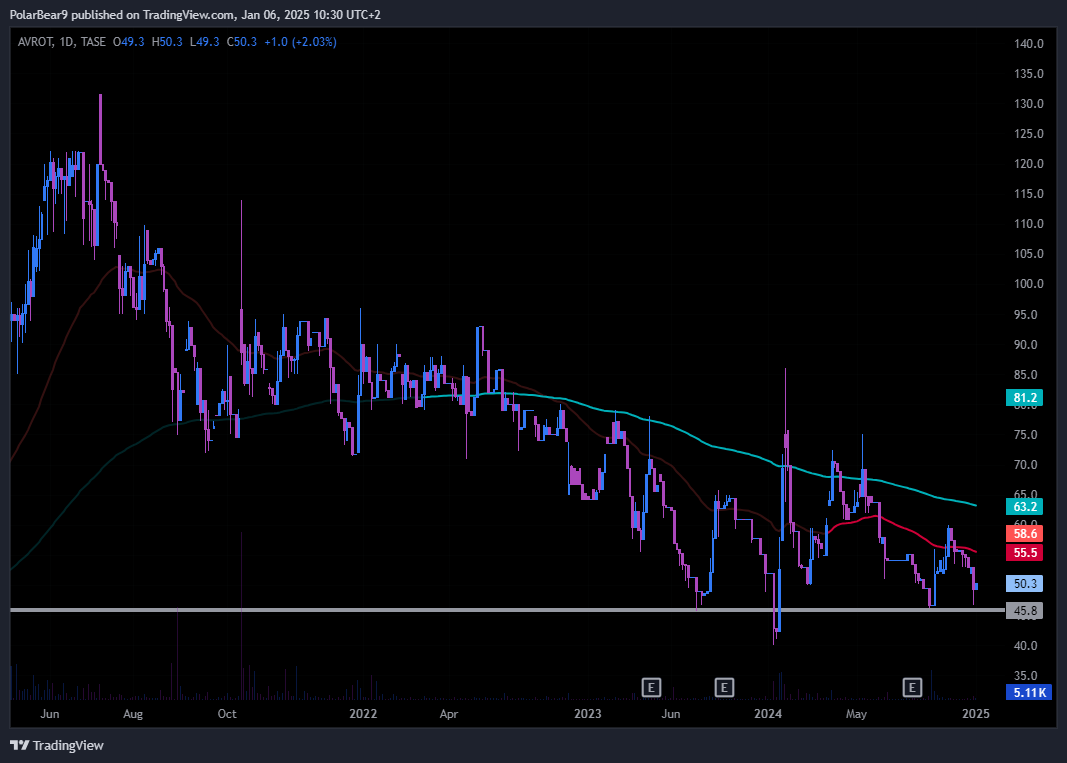This screenshot has height=763, width=1067.
Task: Select the 81.2 teal price label
Action: click(1026, 398)
